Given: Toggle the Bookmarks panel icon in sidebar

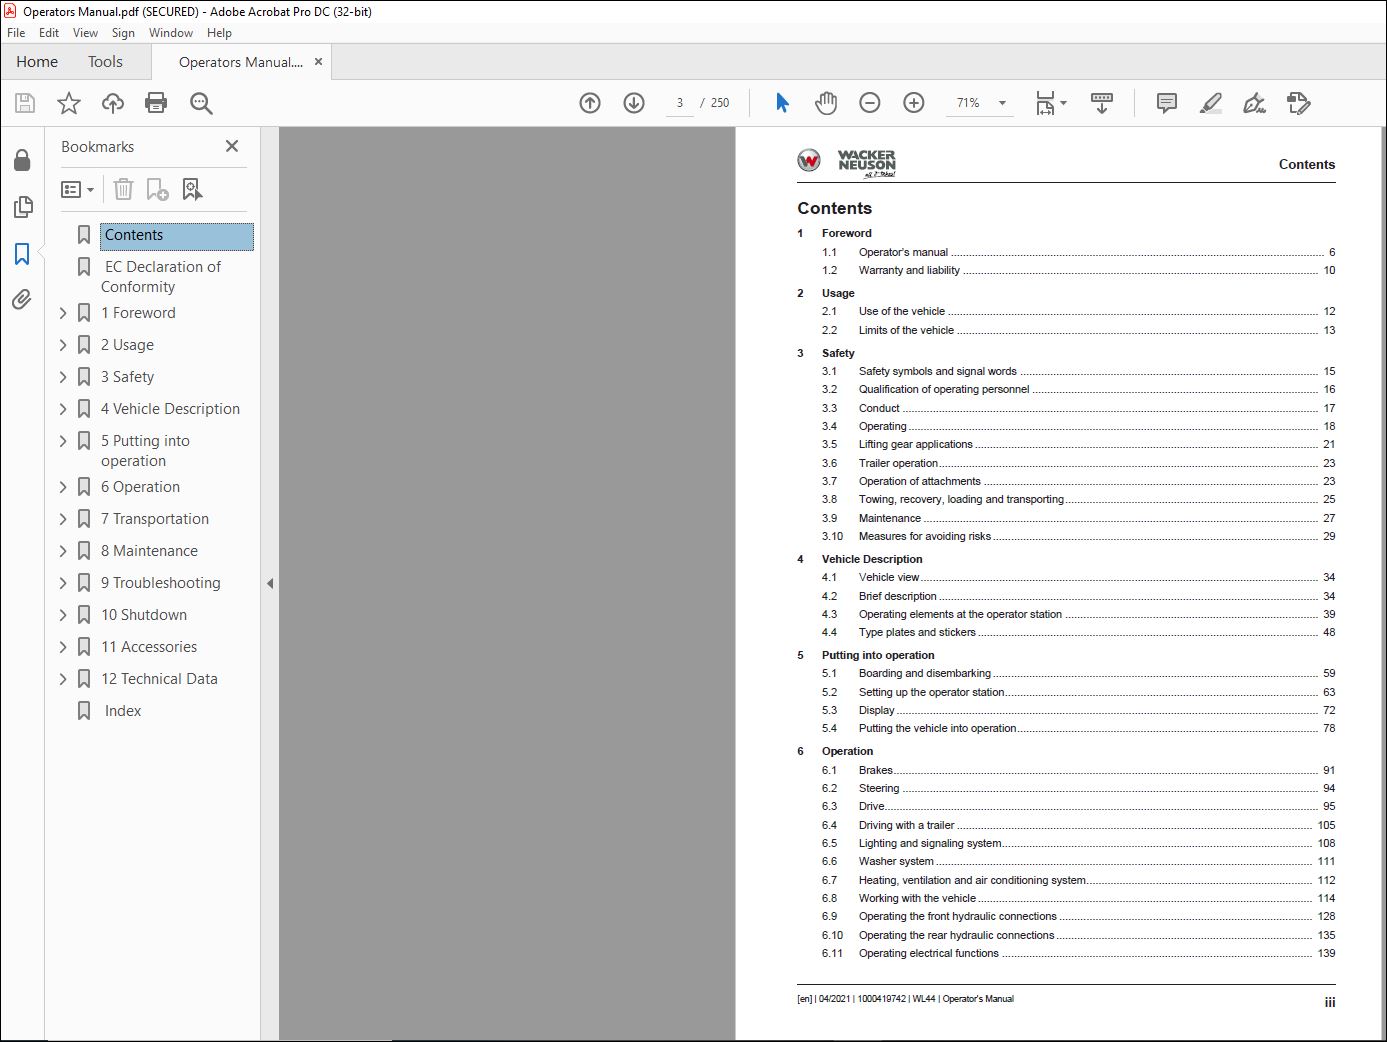Looking at the screenshot, I should coord(22,254).
